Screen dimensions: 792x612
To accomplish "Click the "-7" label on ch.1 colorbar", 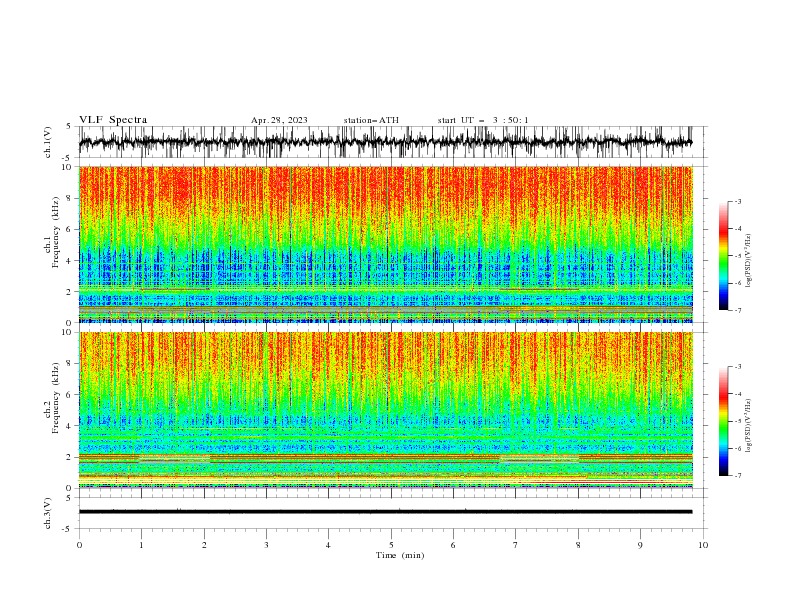I will click(x=738, y=310).
